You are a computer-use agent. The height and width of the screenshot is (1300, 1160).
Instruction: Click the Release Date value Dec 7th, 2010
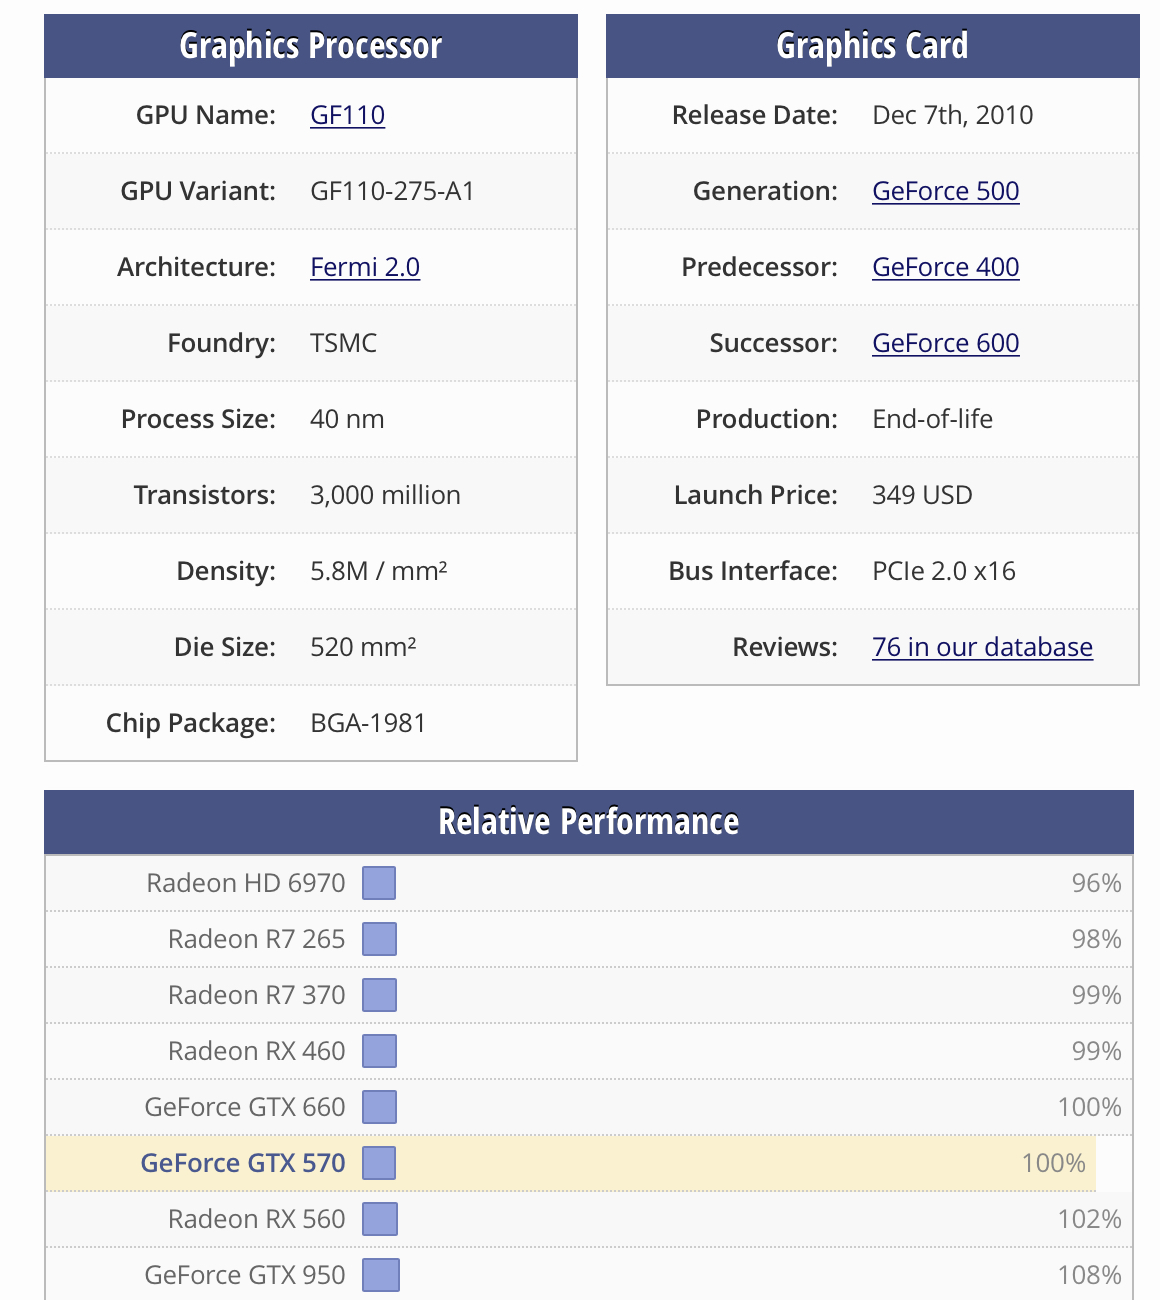pyautogui.click(x=953, y=115)
